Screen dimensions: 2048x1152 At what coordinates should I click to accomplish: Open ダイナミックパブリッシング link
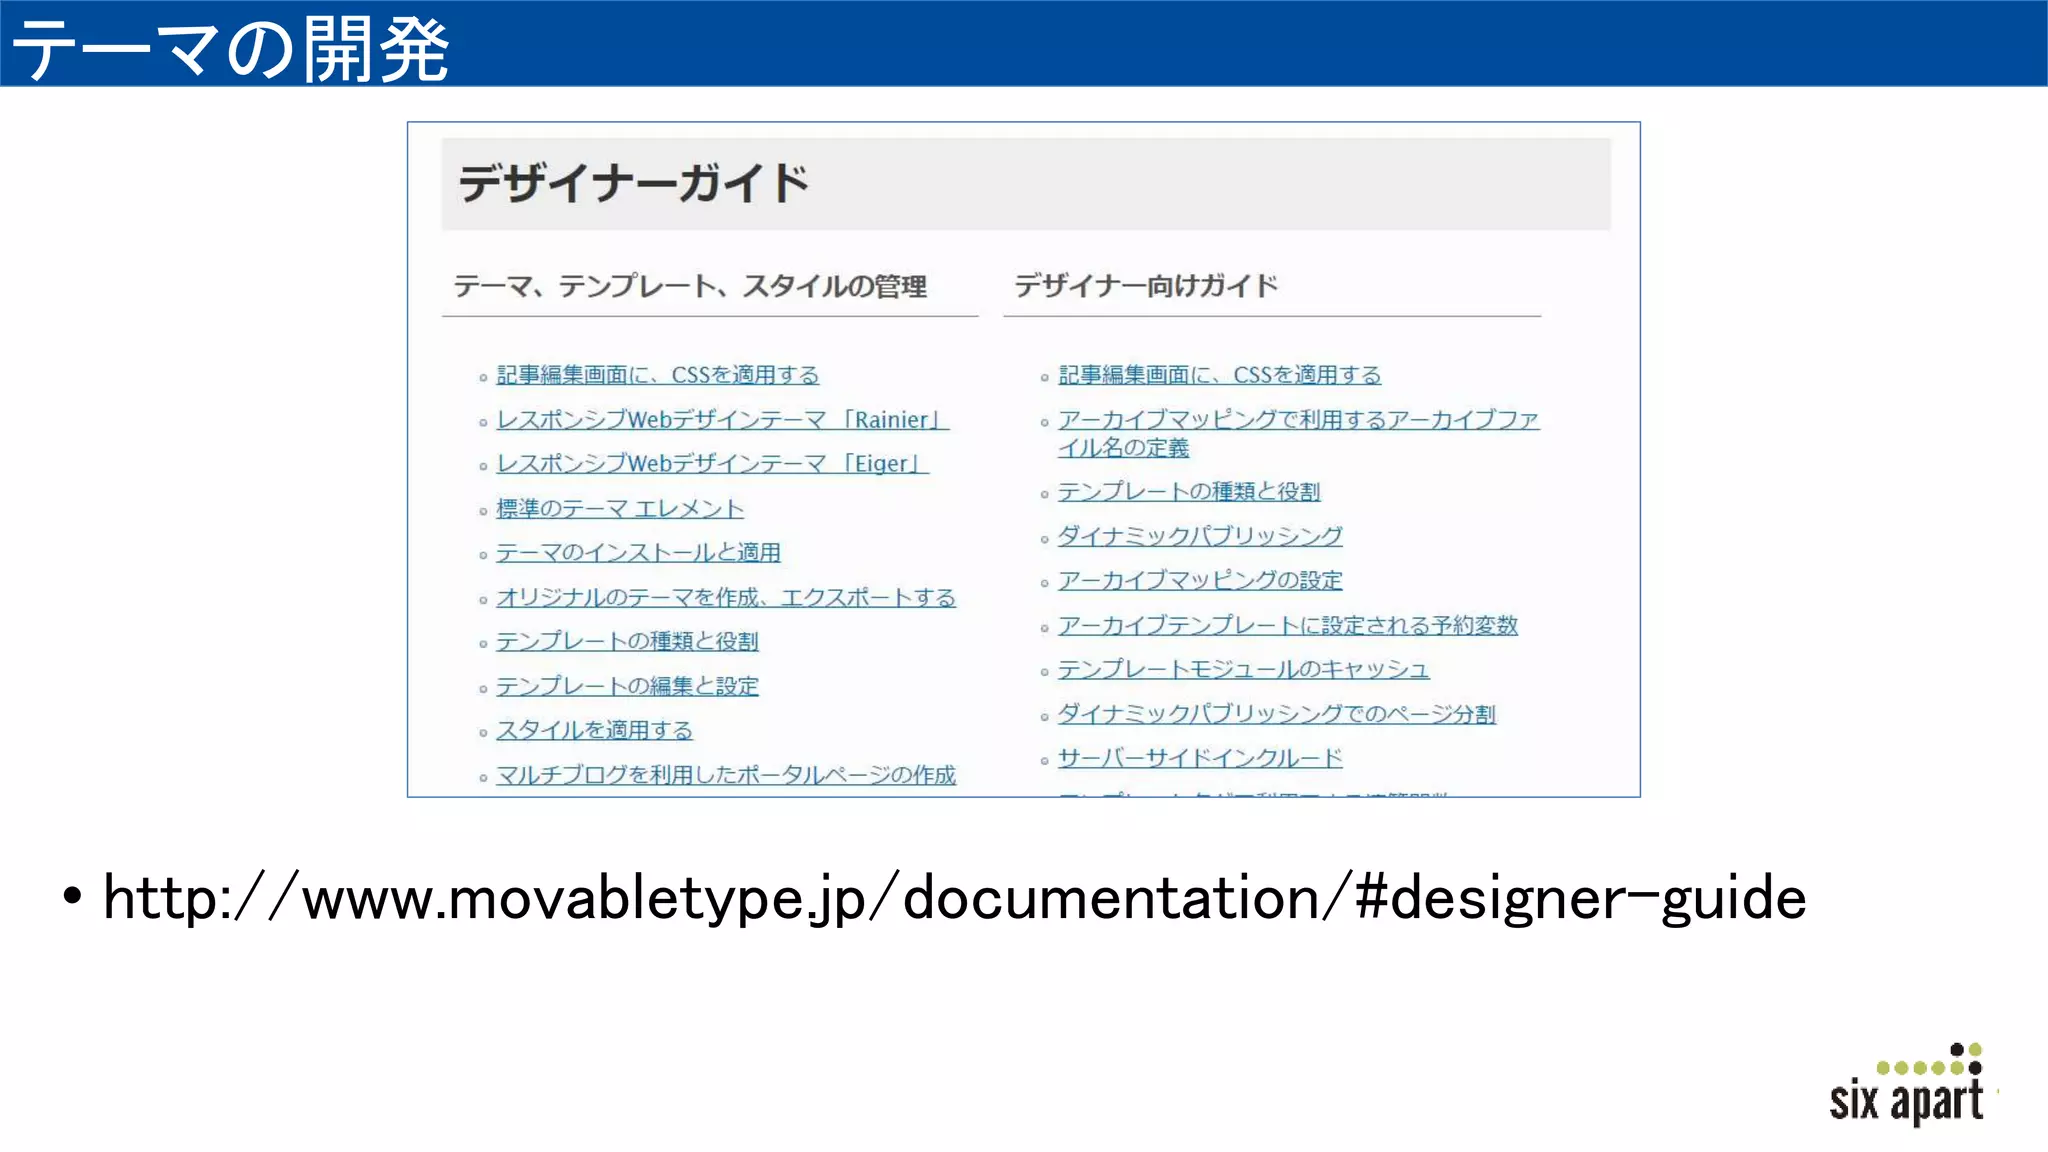pos(1200,536)
